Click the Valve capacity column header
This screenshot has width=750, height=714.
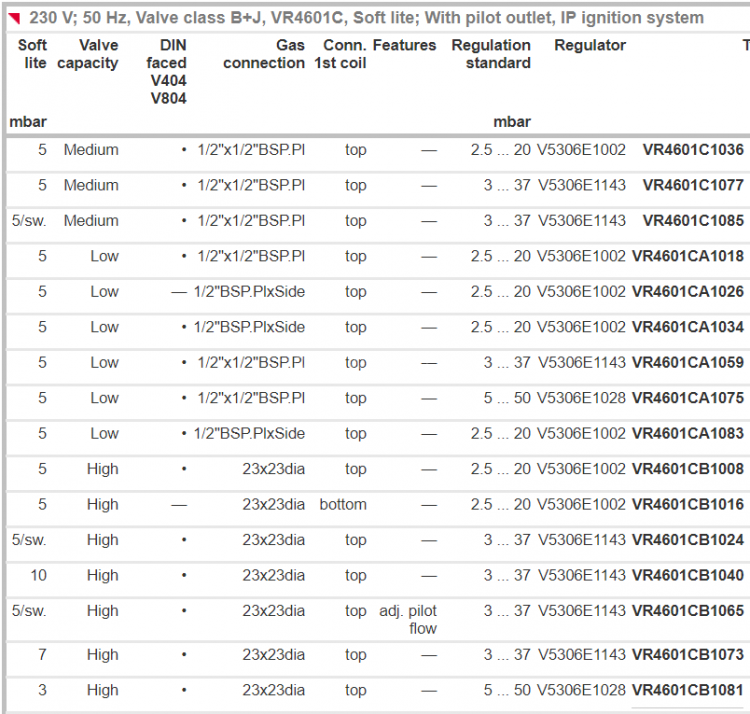(88, 54)
